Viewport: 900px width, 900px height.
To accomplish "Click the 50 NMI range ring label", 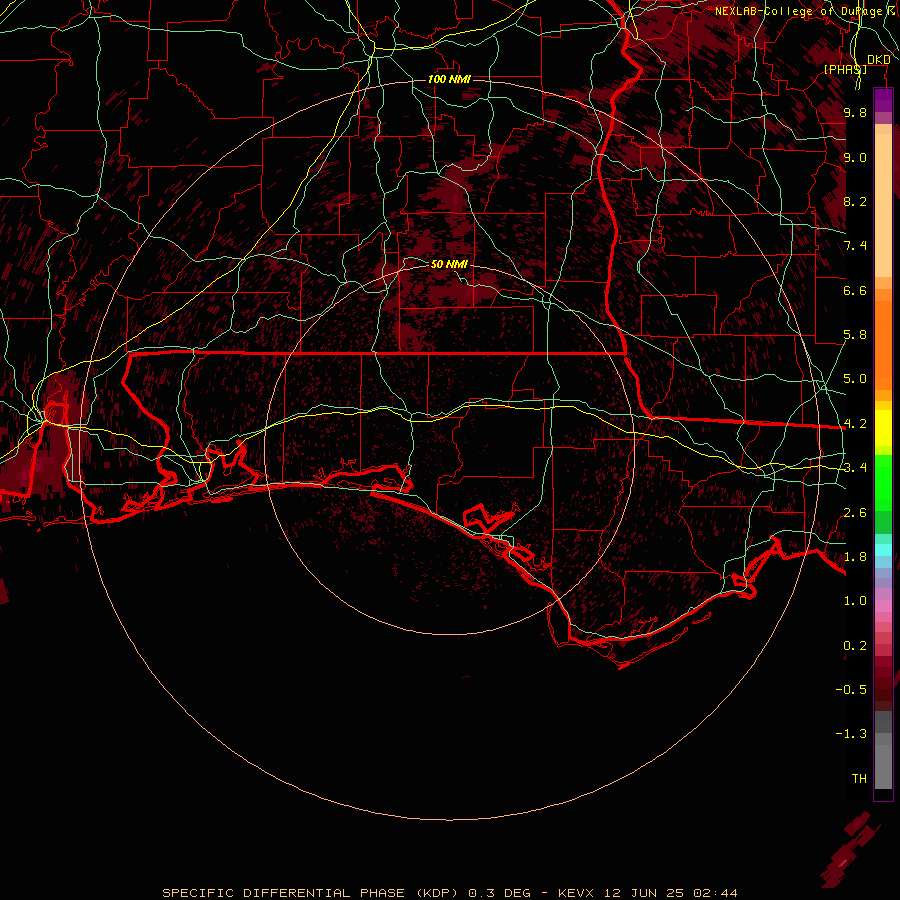I will coord(449,264).
